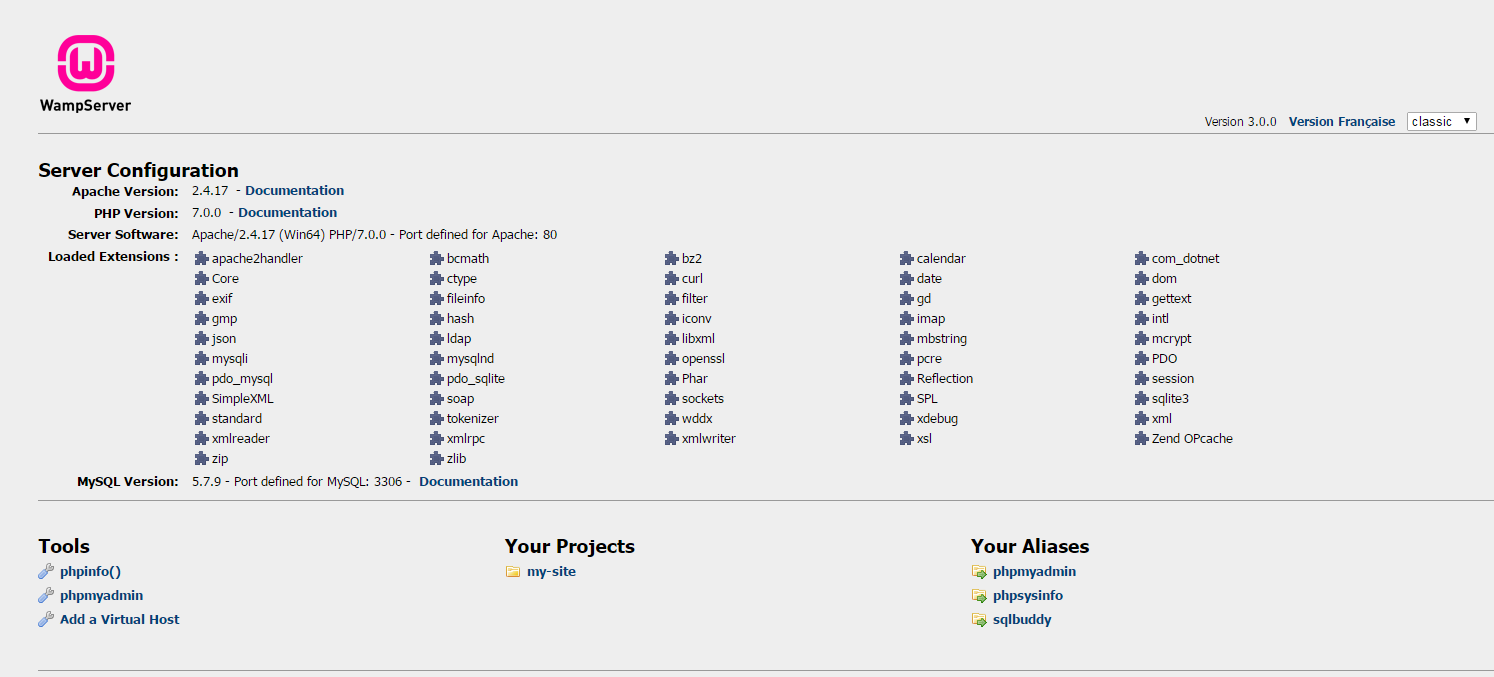Click the puzzle icon beside sqlite3
This screenshot has height=677, width=1494.
tap(1142, 398)
